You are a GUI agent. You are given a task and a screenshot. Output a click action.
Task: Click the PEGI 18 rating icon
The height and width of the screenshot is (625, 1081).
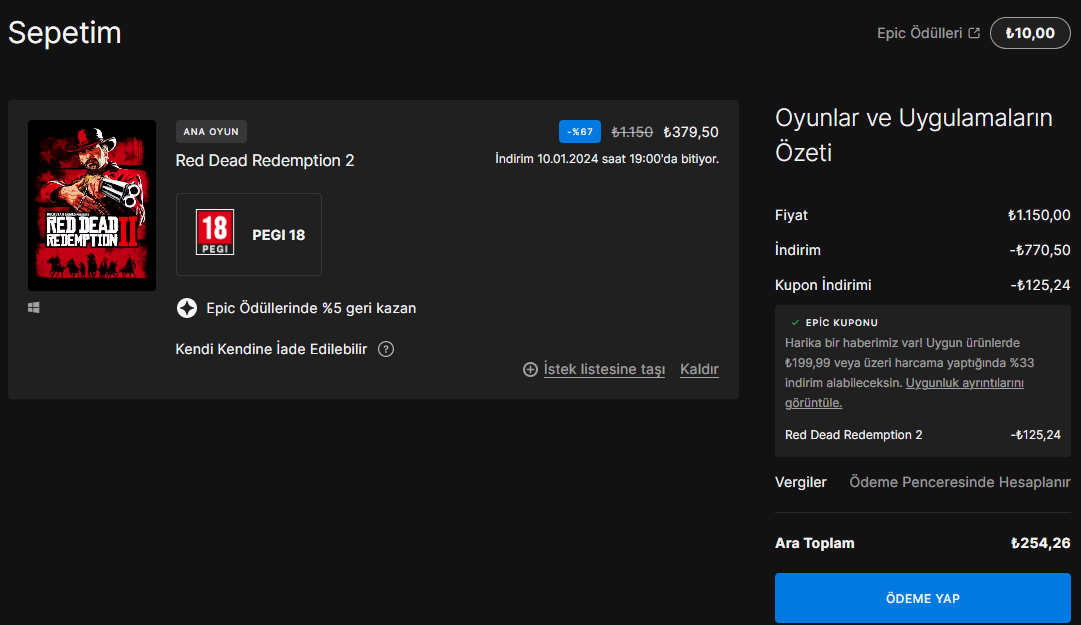[215, 232]
